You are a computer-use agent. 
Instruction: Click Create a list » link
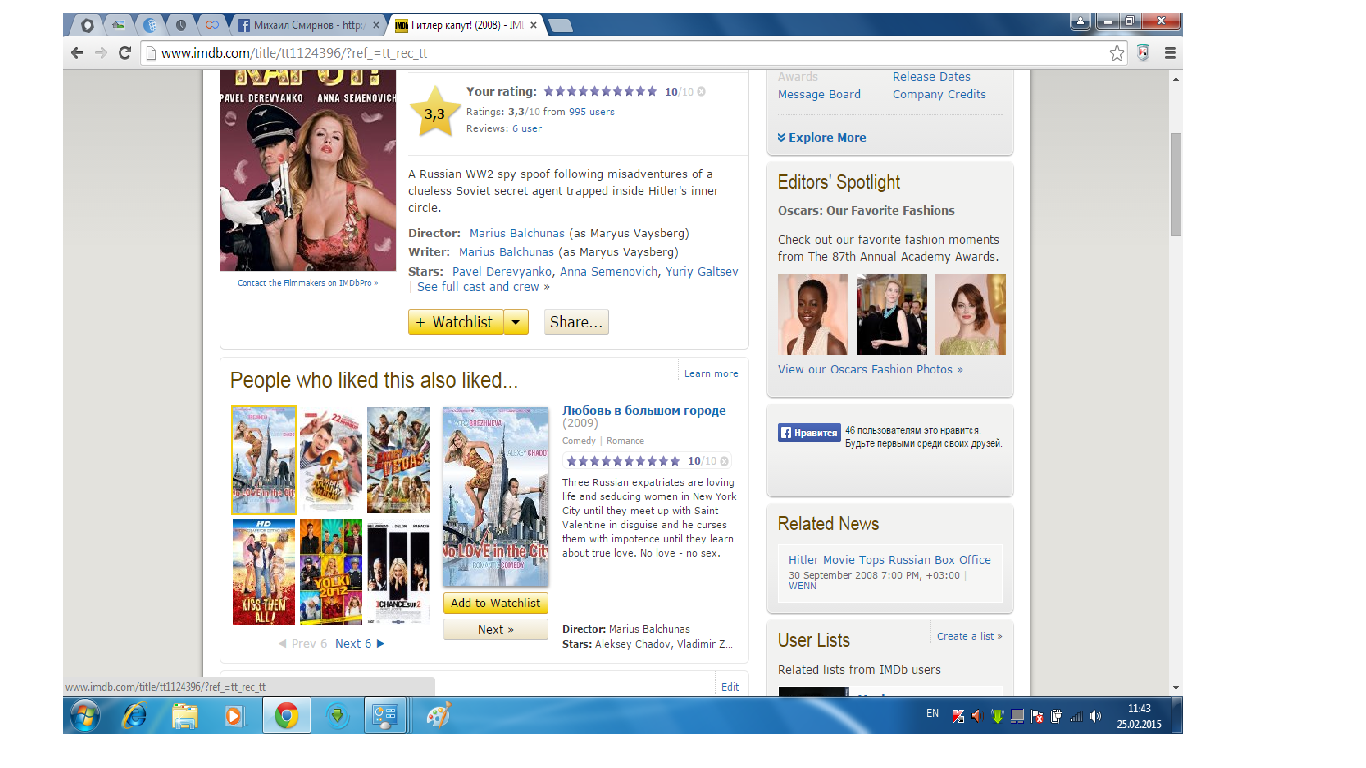click(969, 636)
